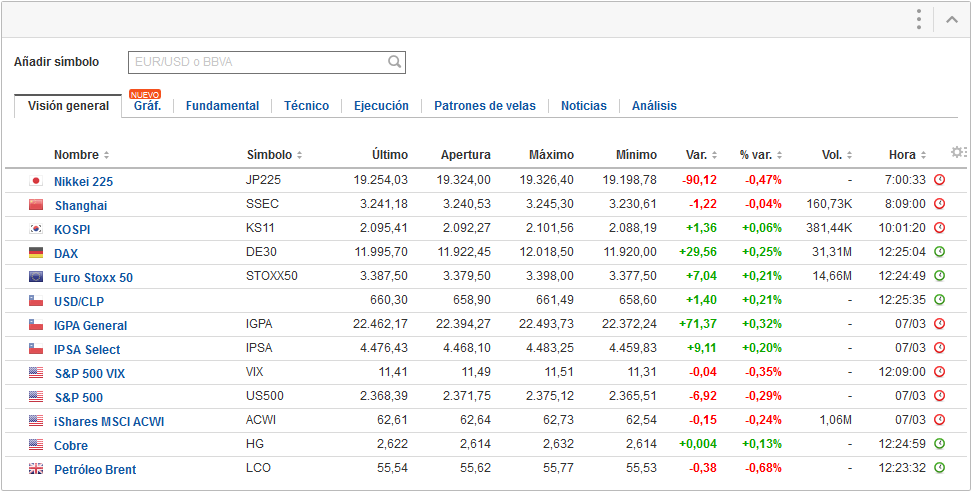Click the UK flag beside Petróleo Brent
The width and height of the screenshot is (971, 491).
[x=37, y=469]
